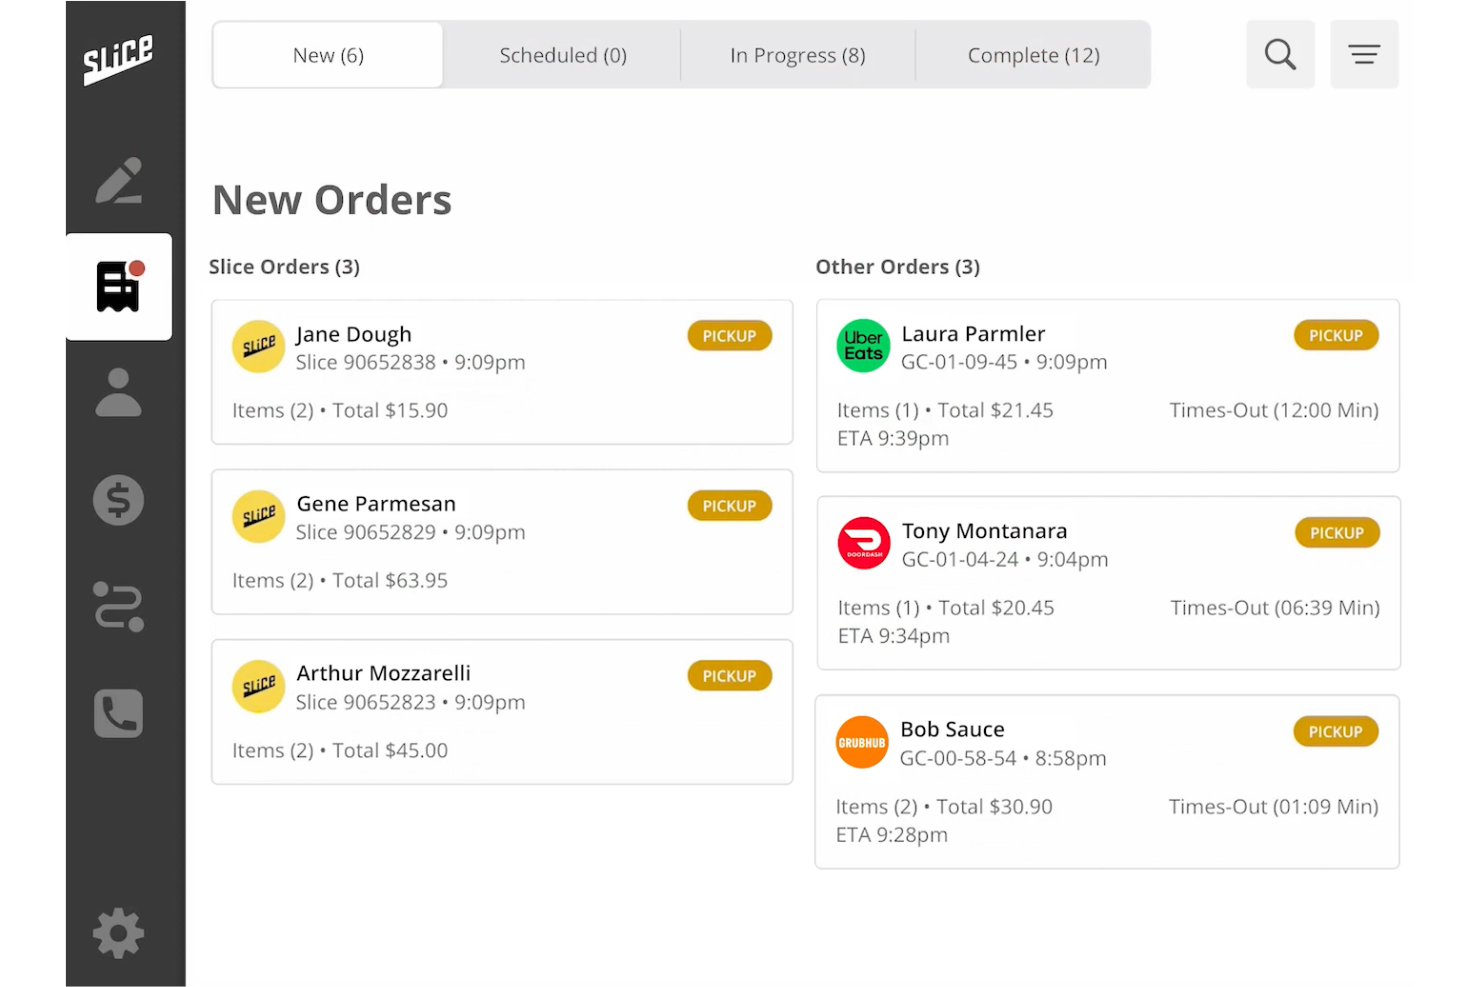Open the customer profile icon in sidebar
The image size is (1480, 987).
119,394
